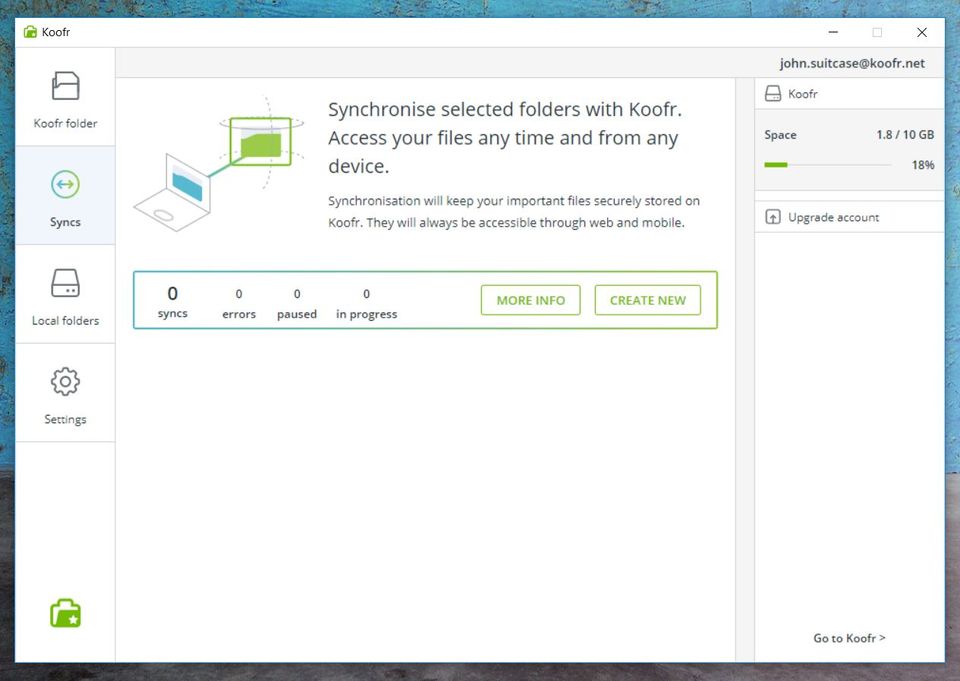Minimize the Koofr window
Viewport: 960px width, 681px height.
(x=833, y=32)
